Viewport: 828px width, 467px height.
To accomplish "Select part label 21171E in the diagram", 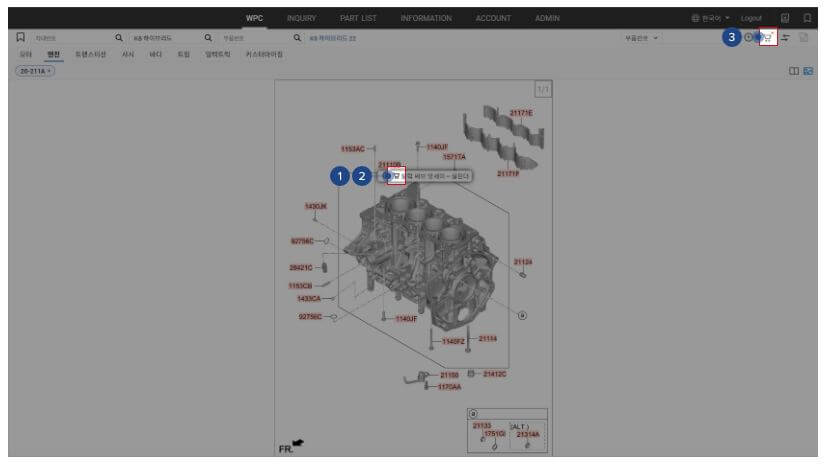I will point(521,113).
